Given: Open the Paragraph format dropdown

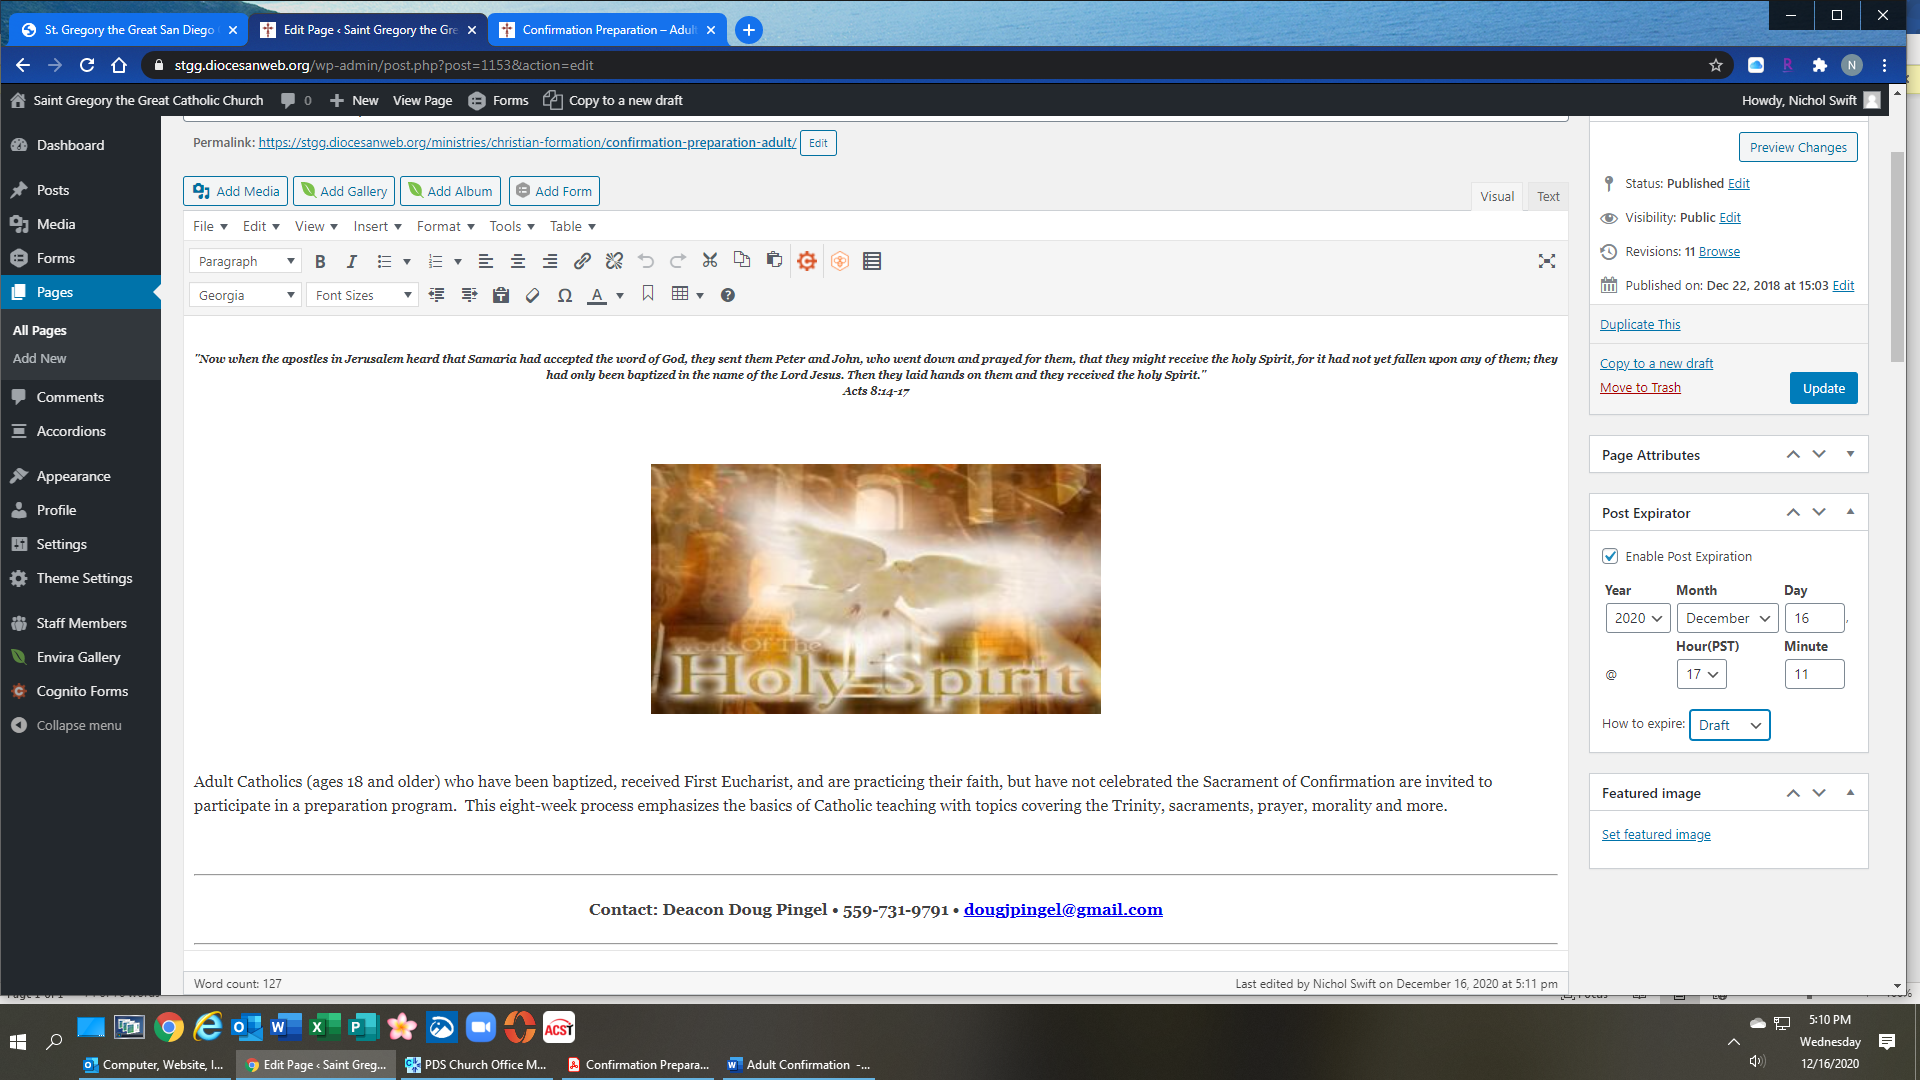Looking at the screenshot, I should (245, 261).
